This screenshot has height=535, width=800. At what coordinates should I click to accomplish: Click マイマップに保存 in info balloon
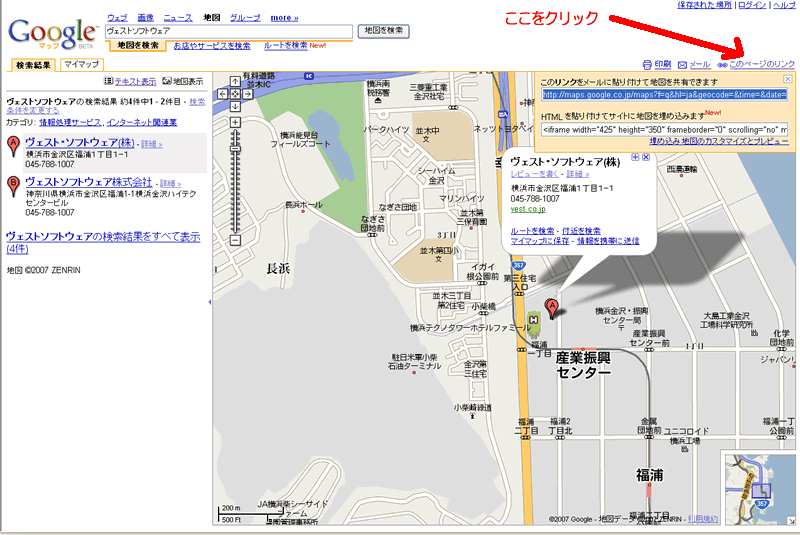point(540,241)
